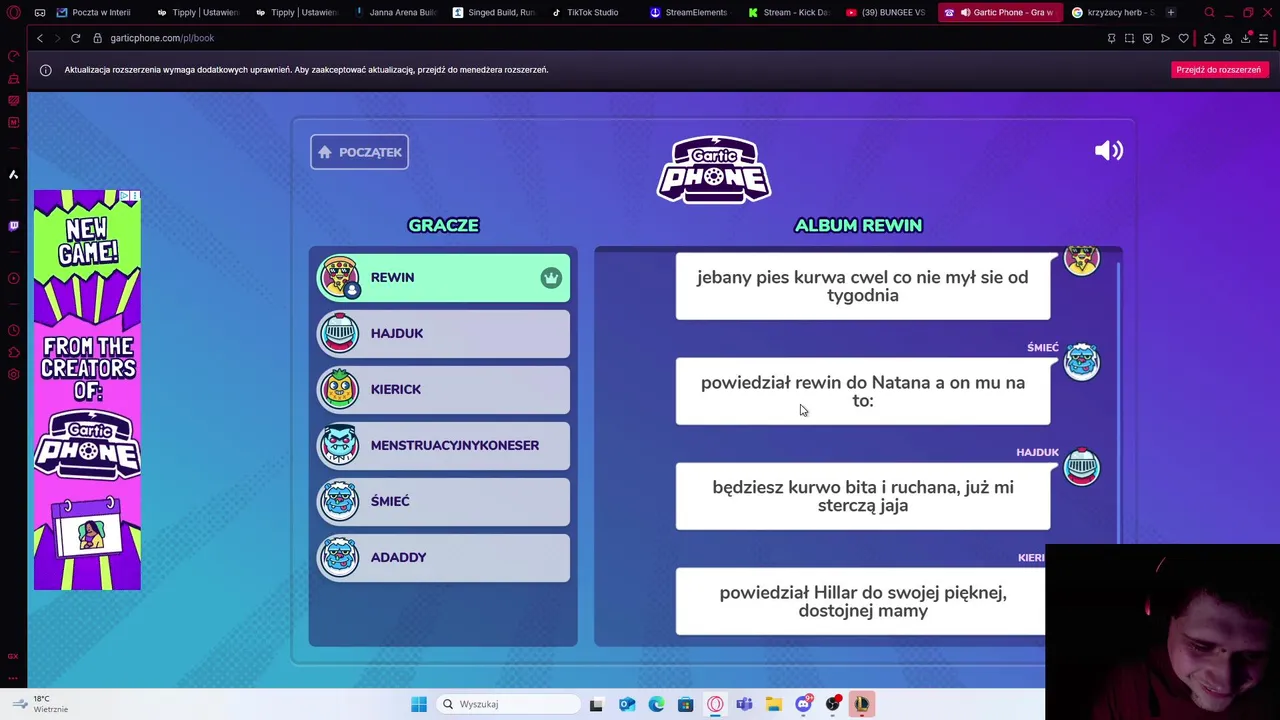Mute sound with the speaker icon
Screen dimensions: 1280x720
(1109, 151)
